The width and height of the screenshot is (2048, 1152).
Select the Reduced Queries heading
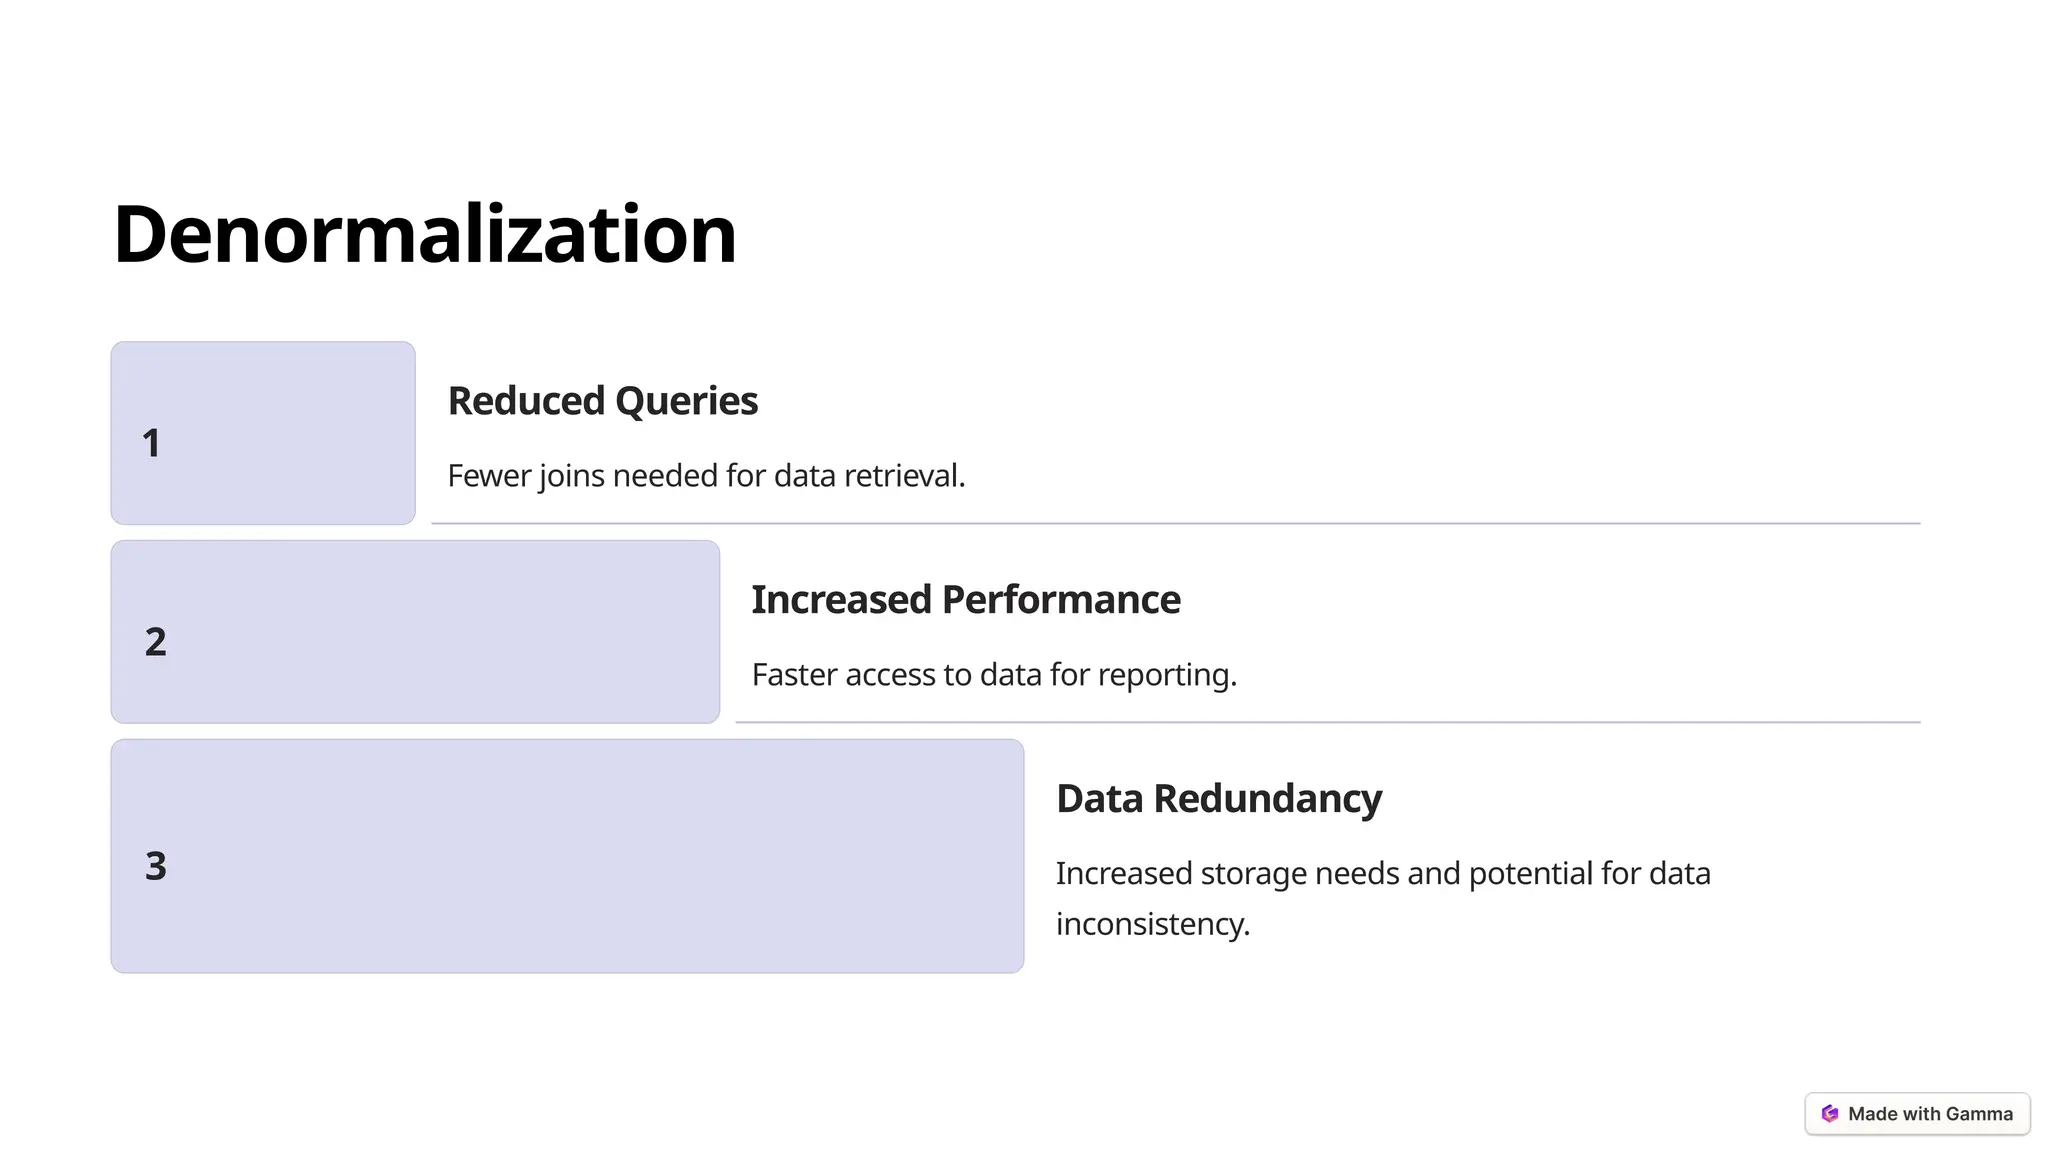(x=603, y=401)
